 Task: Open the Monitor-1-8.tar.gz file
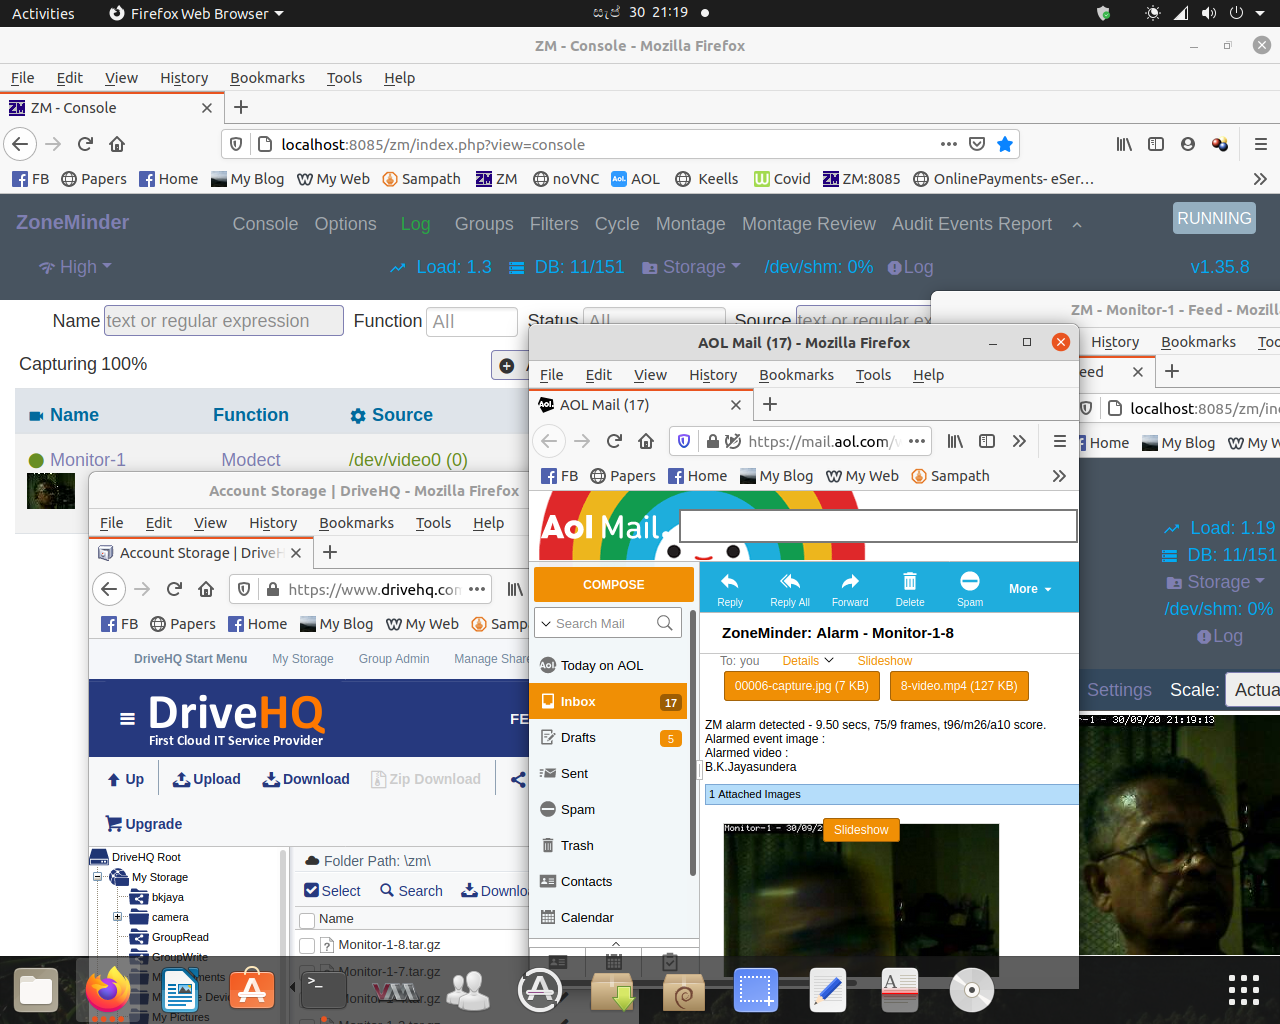click(x=389, y=945)
